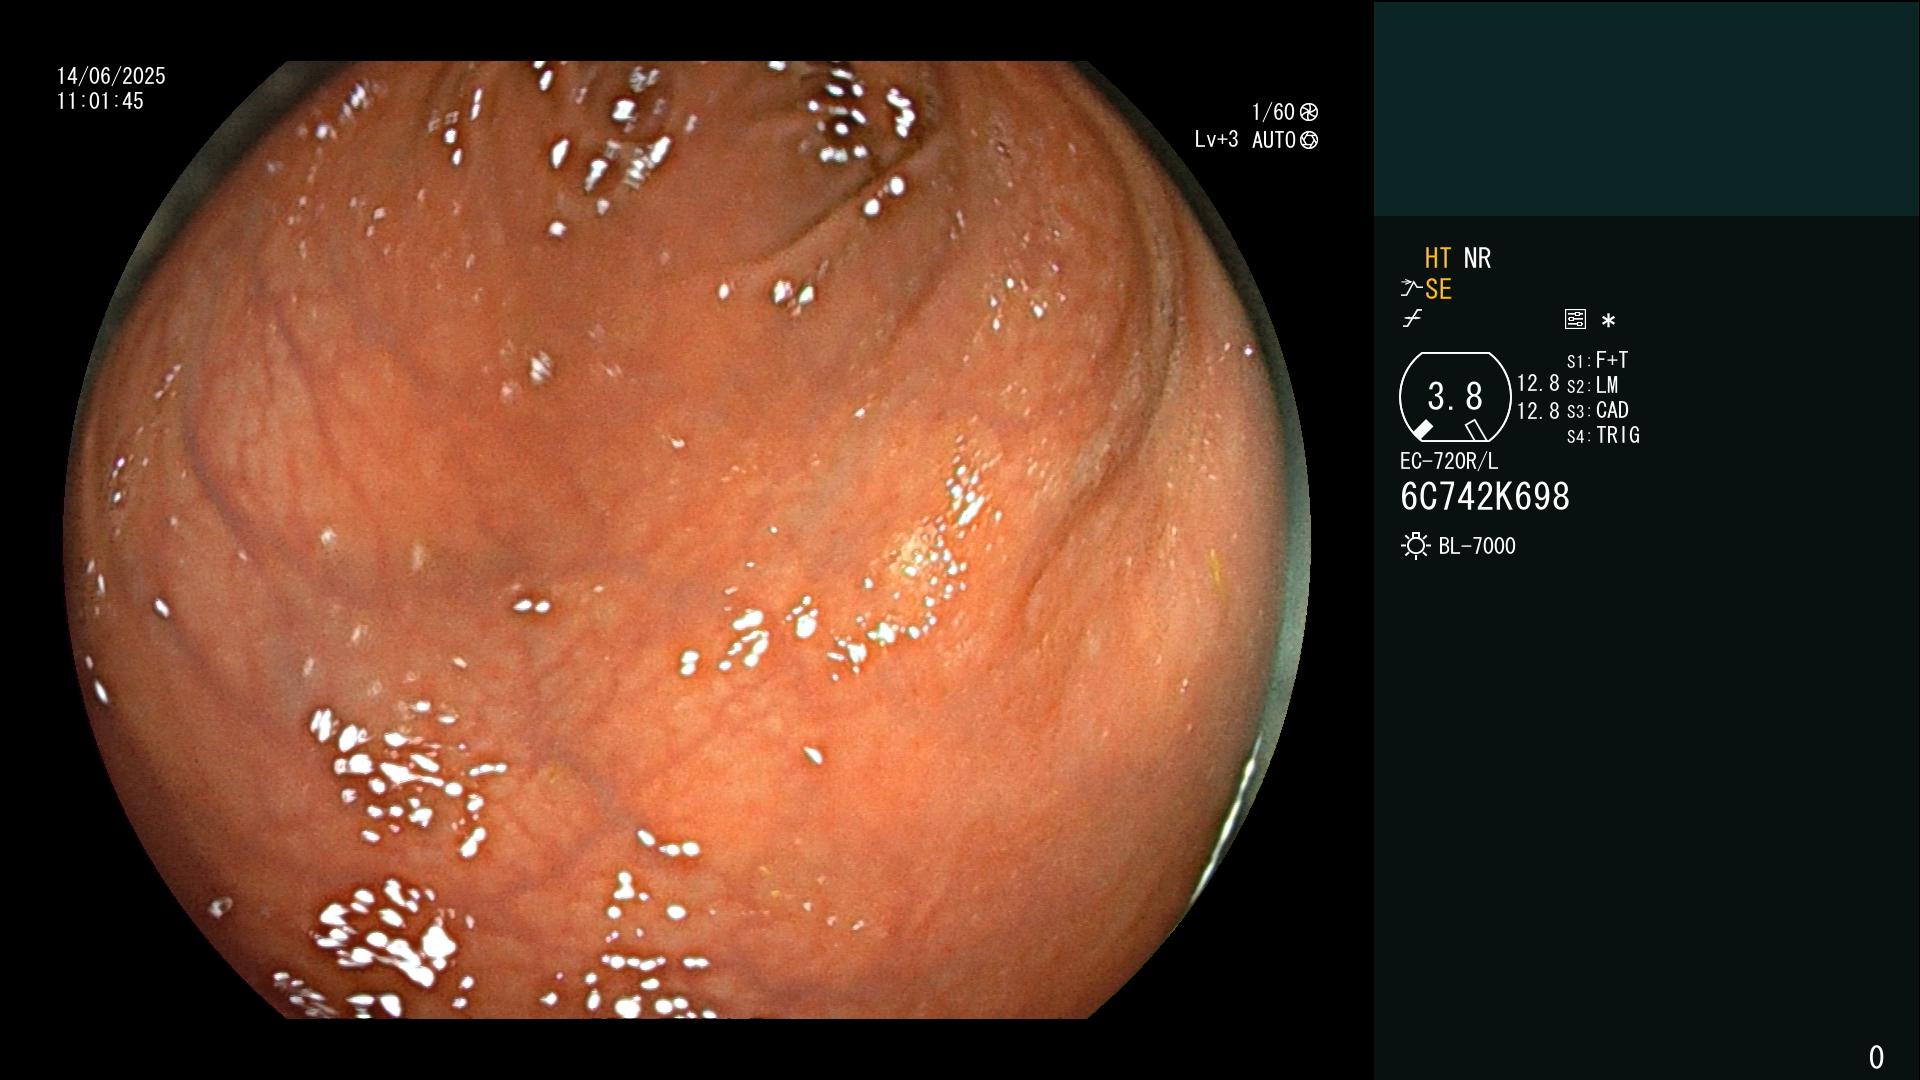Select the S3: CAD switch assignment
Screen dimensions: 1920x1080
coord(1598,410)
